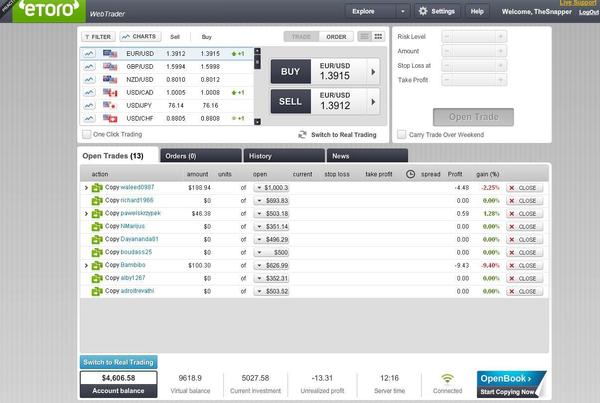Click the EUR/USD currency flags icon
This screenshot has height=403, width=600.
(x=110, y=54)
